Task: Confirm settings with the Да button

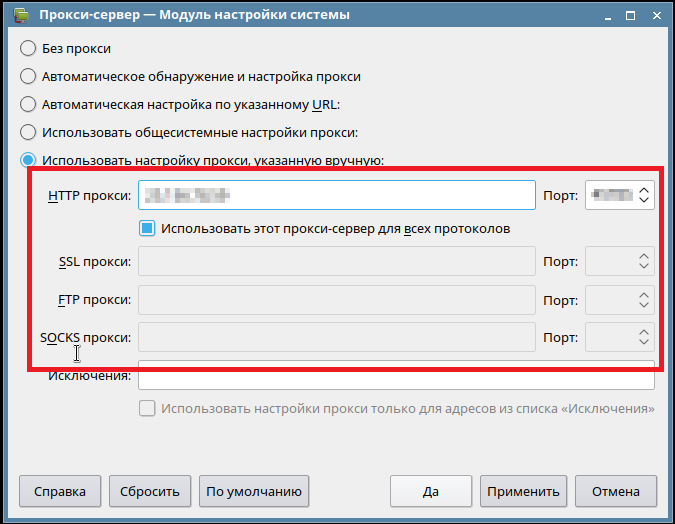Action: [431, 491]
